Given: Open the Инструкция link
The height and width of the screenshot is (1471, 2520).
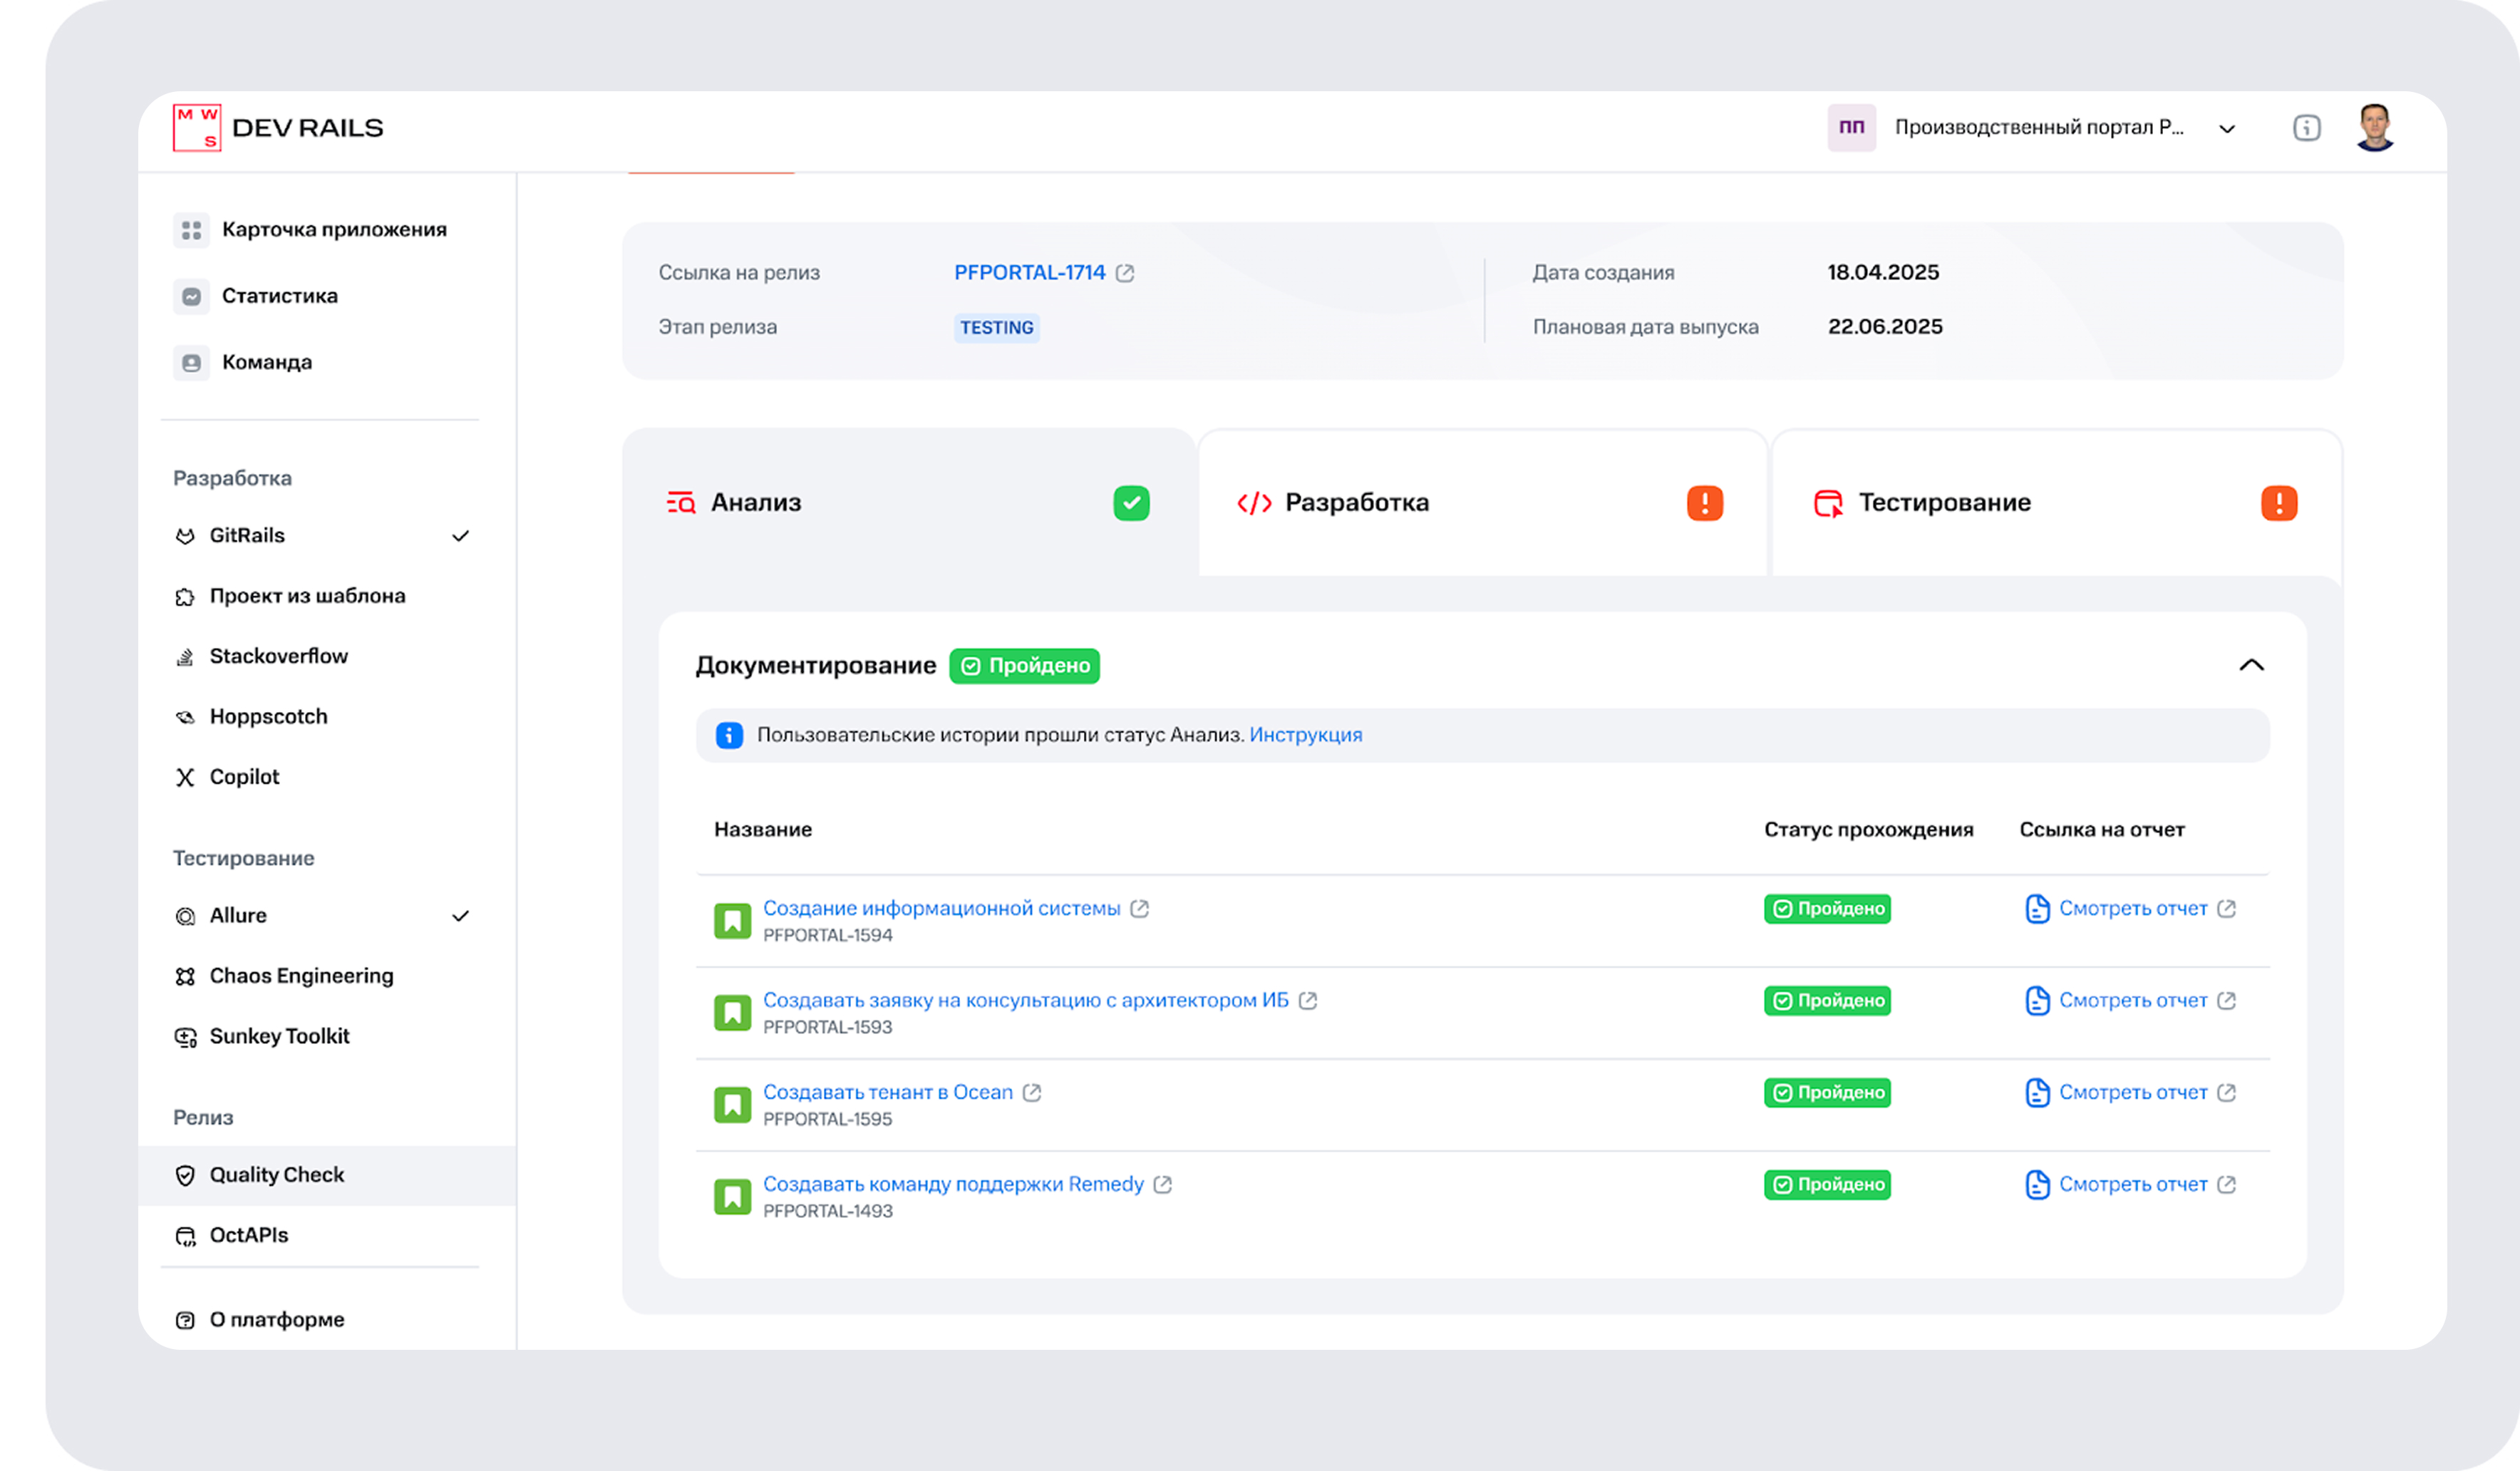Looking at the screenshot, I should pos(1305,735).
